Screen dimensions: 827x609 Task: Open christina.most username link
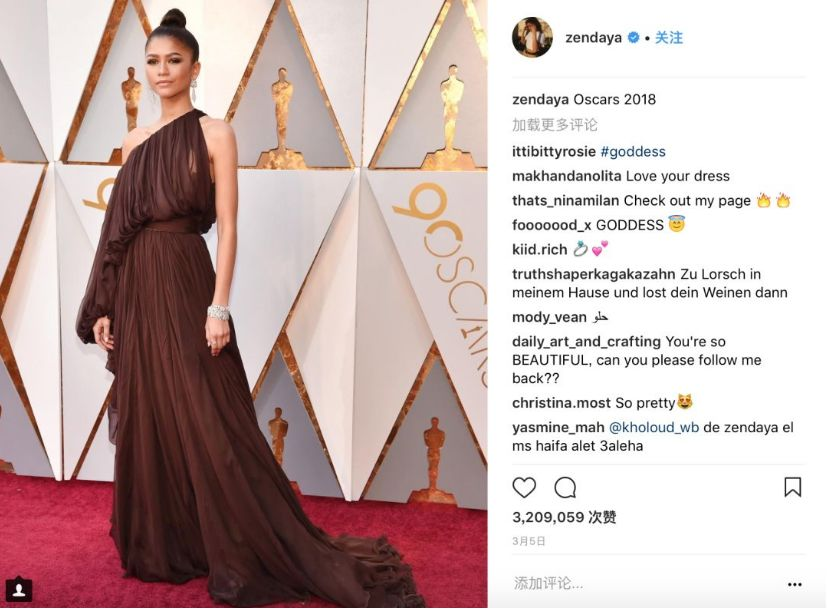coord(561,403)
